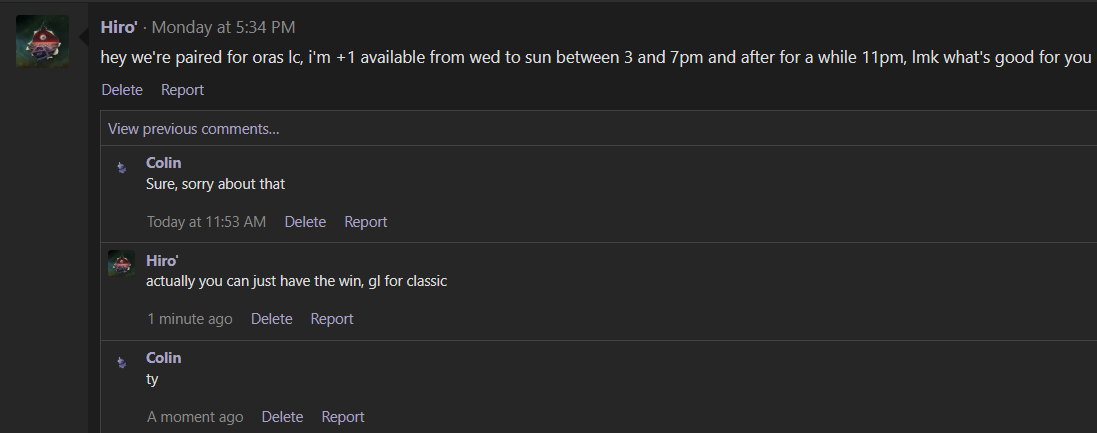Open Hiro' username on the main profile post

[x=119, y=27]
